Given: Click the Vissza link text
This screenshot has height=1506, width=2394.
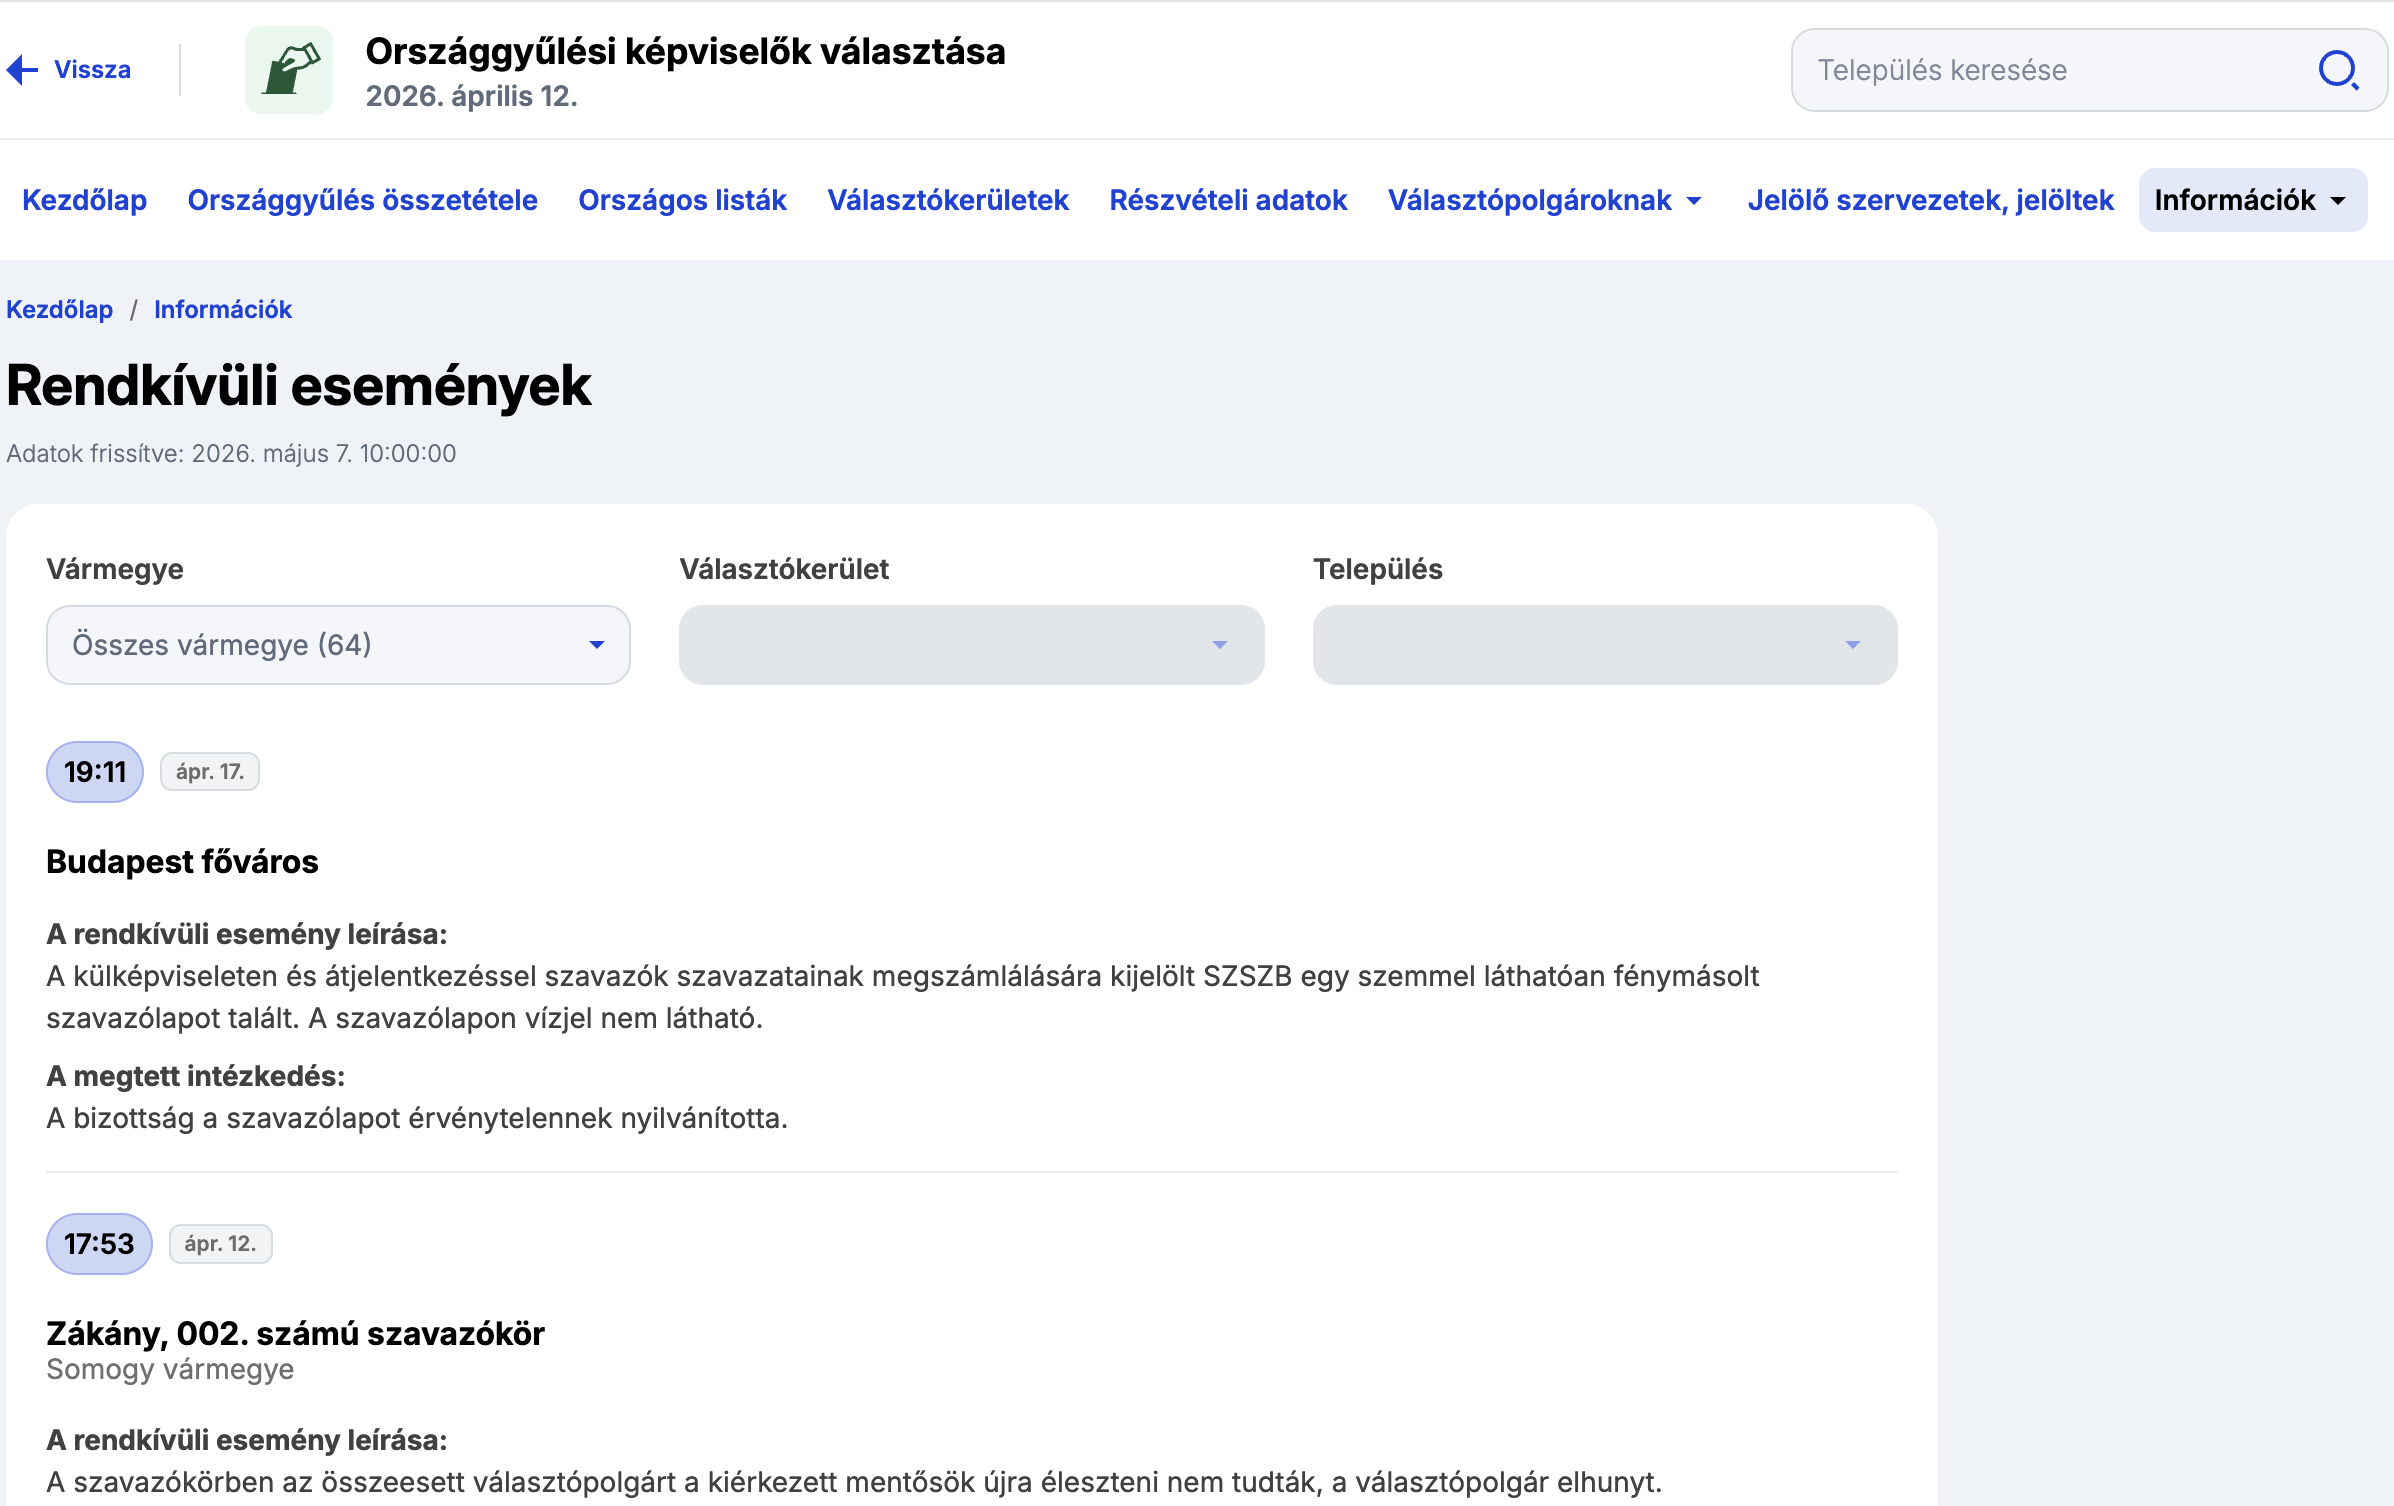Looking at the screenshot, I should click(x=92, y=70).
